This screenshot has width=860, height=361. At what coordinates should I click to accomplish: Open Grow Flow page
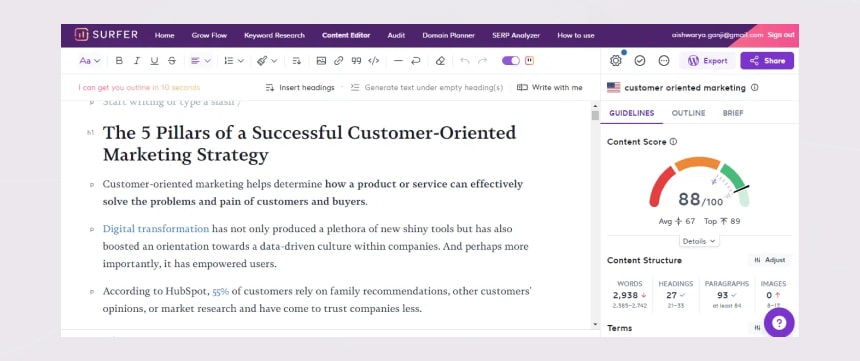[209, 35]
